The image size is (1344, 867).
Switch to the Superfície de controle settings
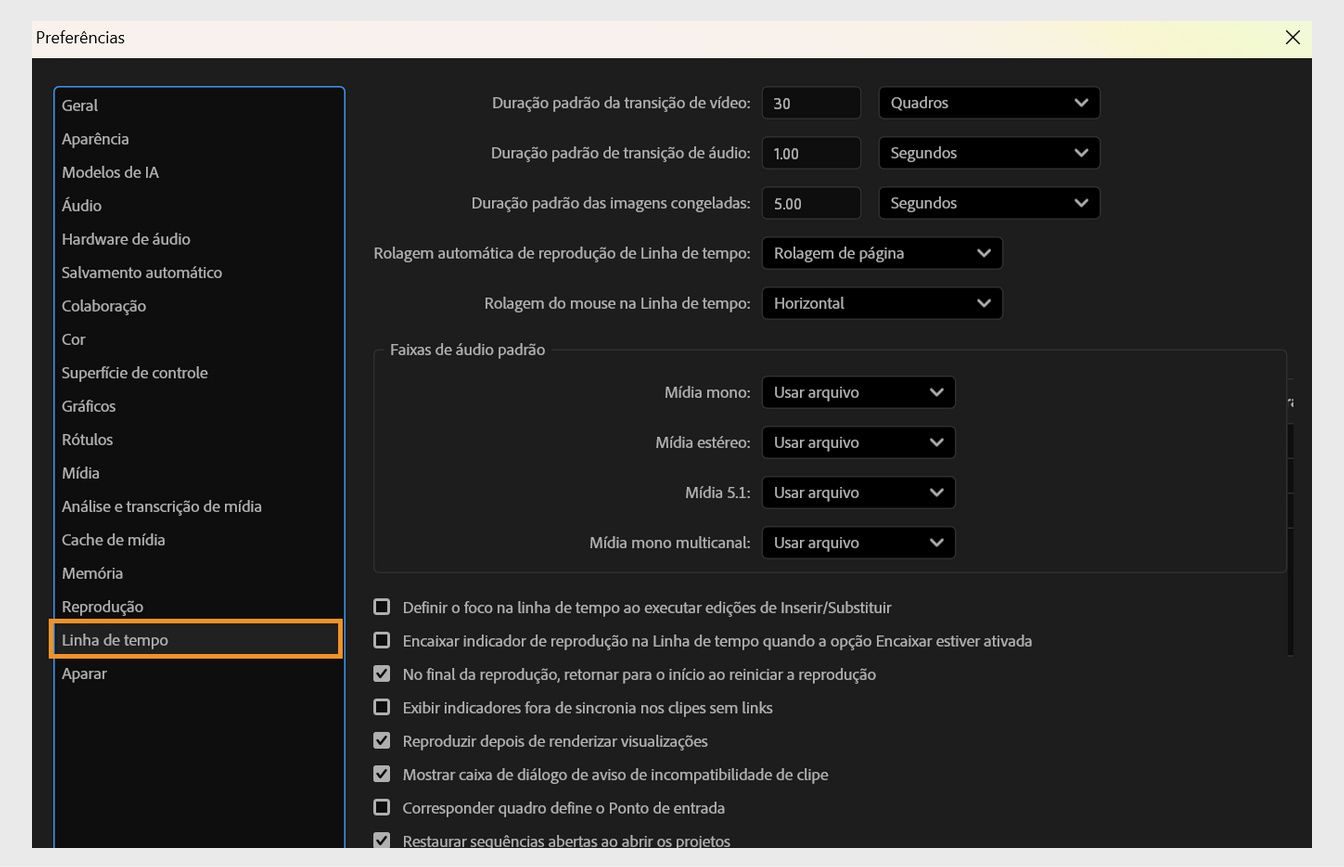[135, 372]
